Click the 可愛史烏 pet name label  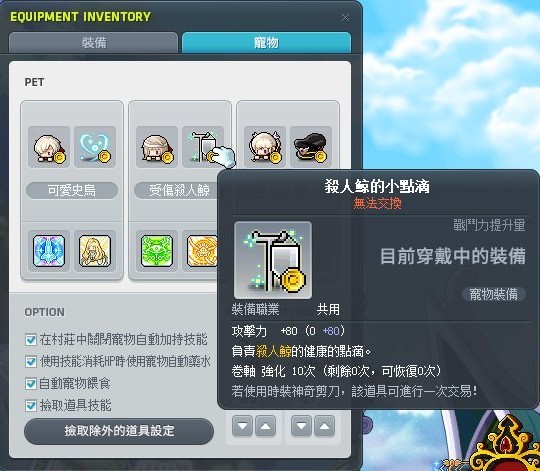pos(72,190)
